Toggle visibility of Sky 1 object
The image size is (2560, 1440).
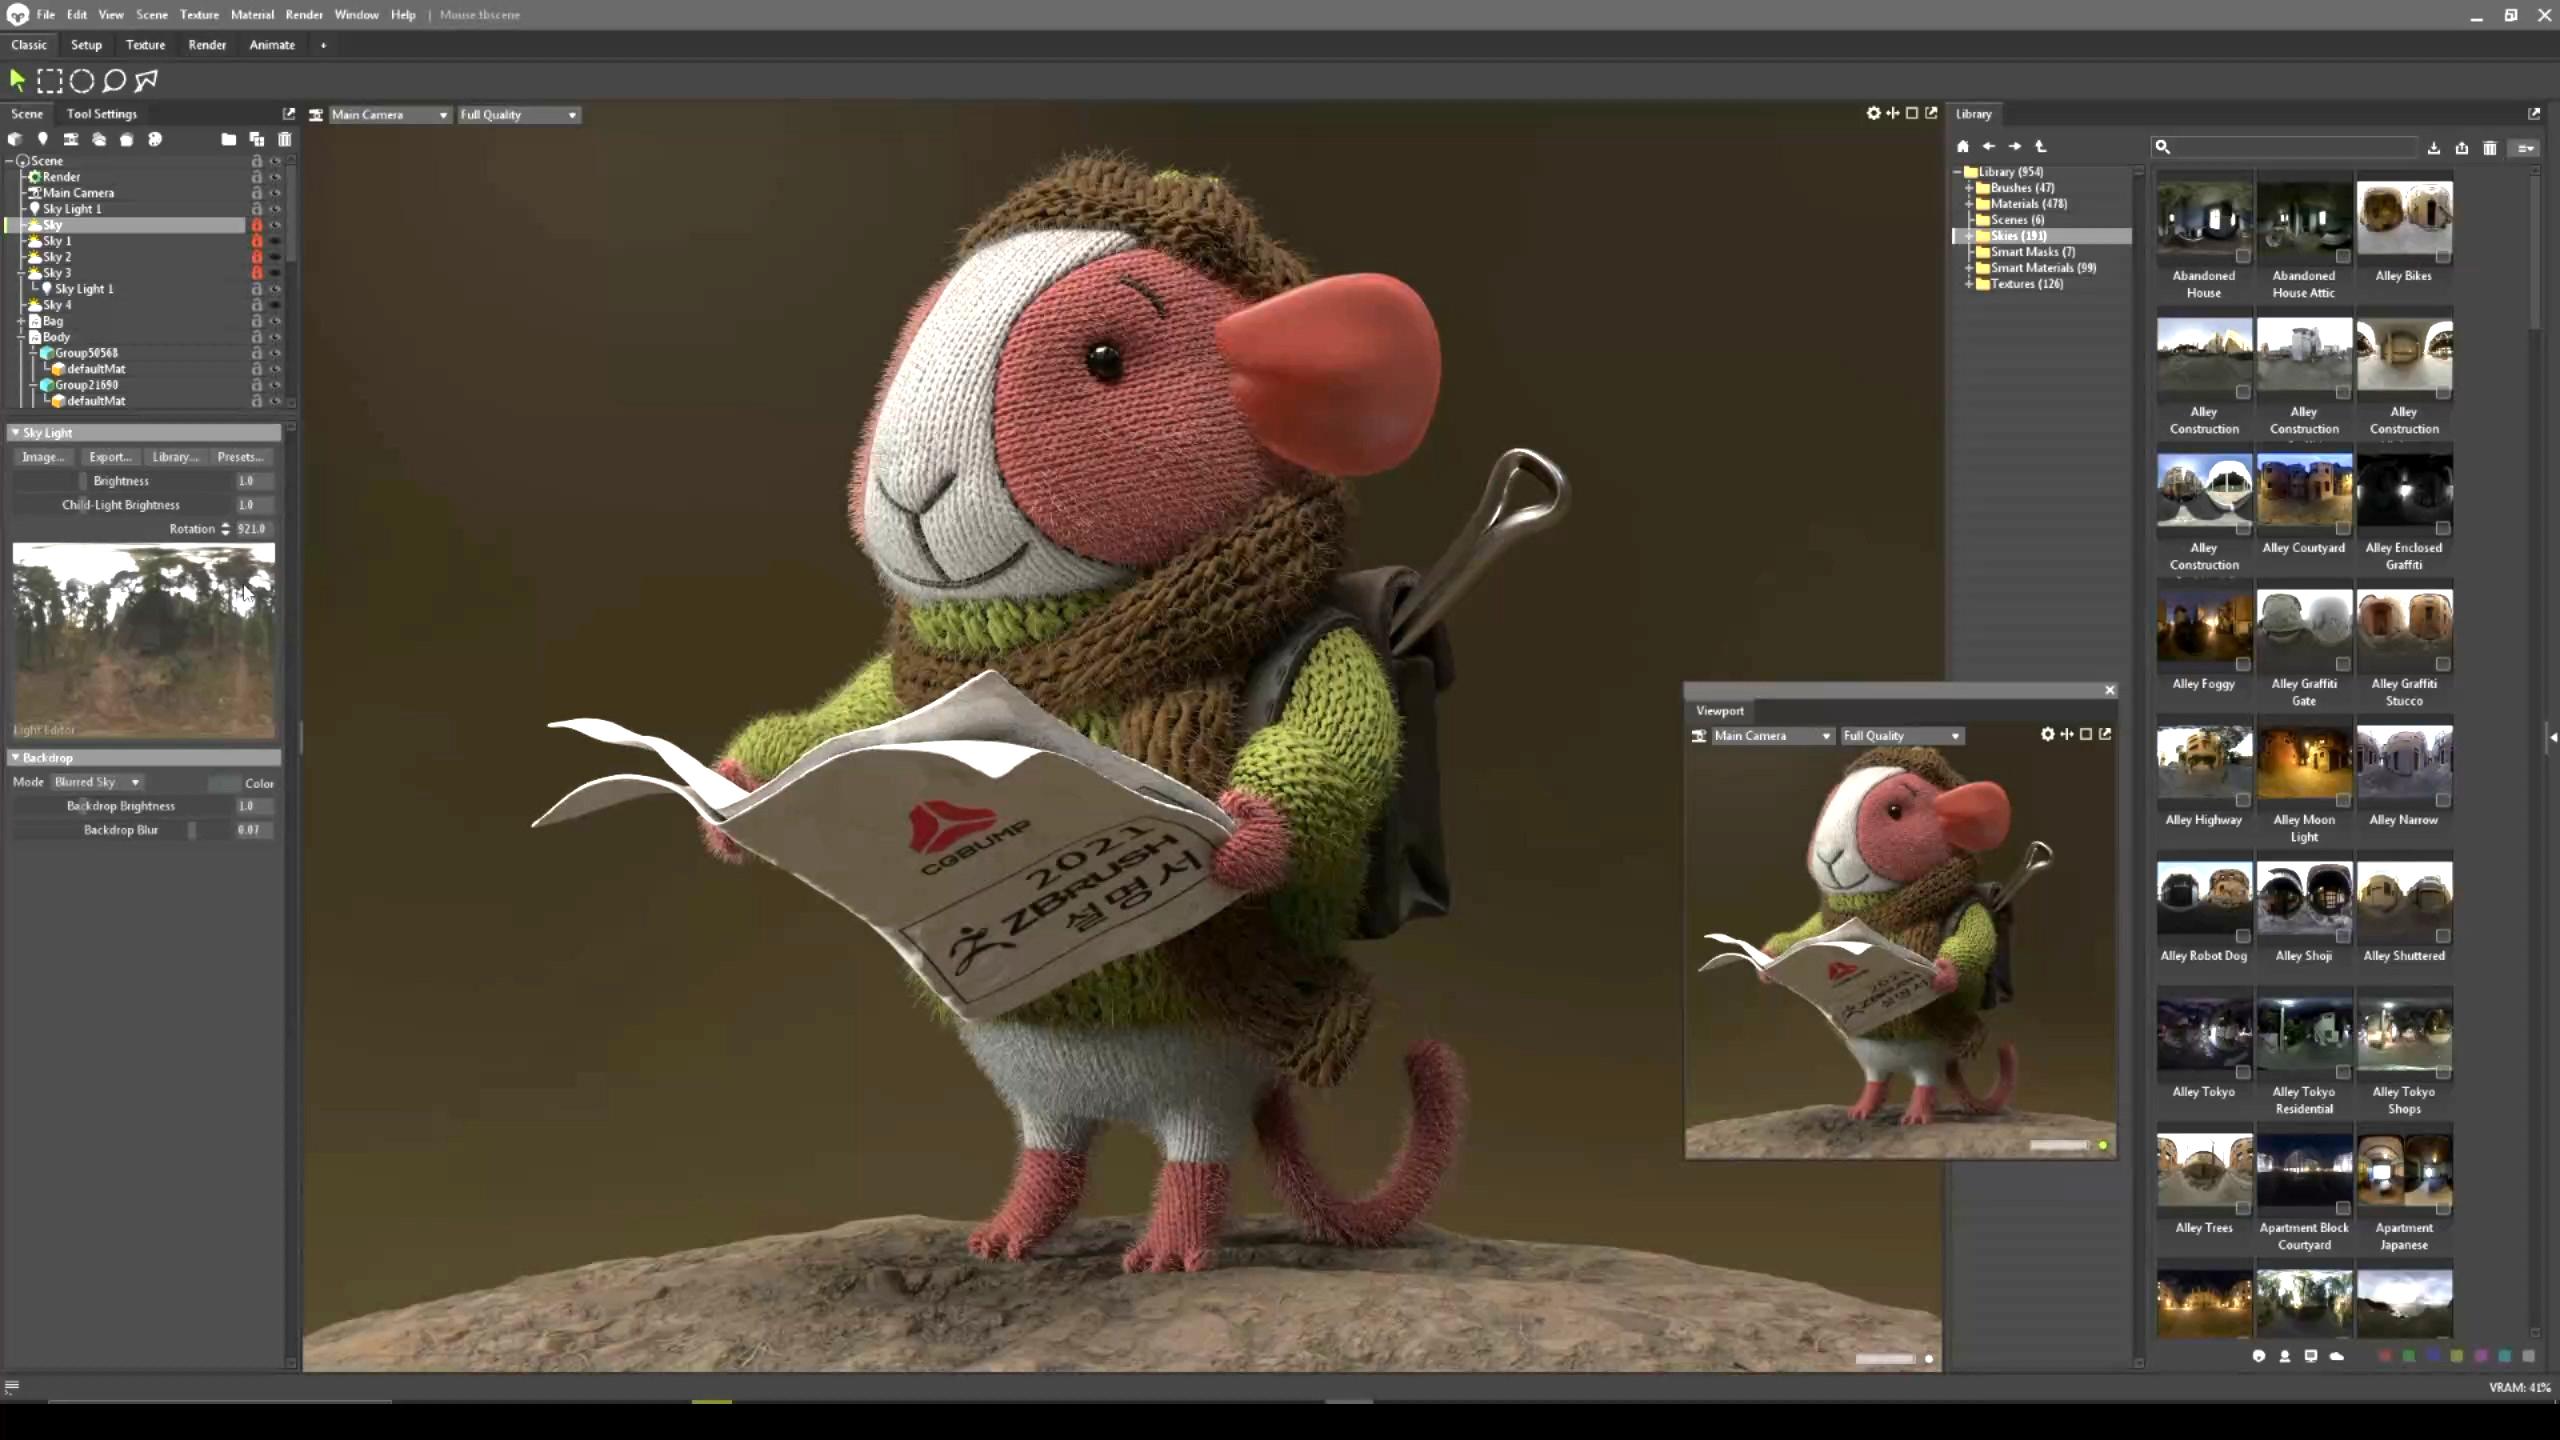coord(275,241)
